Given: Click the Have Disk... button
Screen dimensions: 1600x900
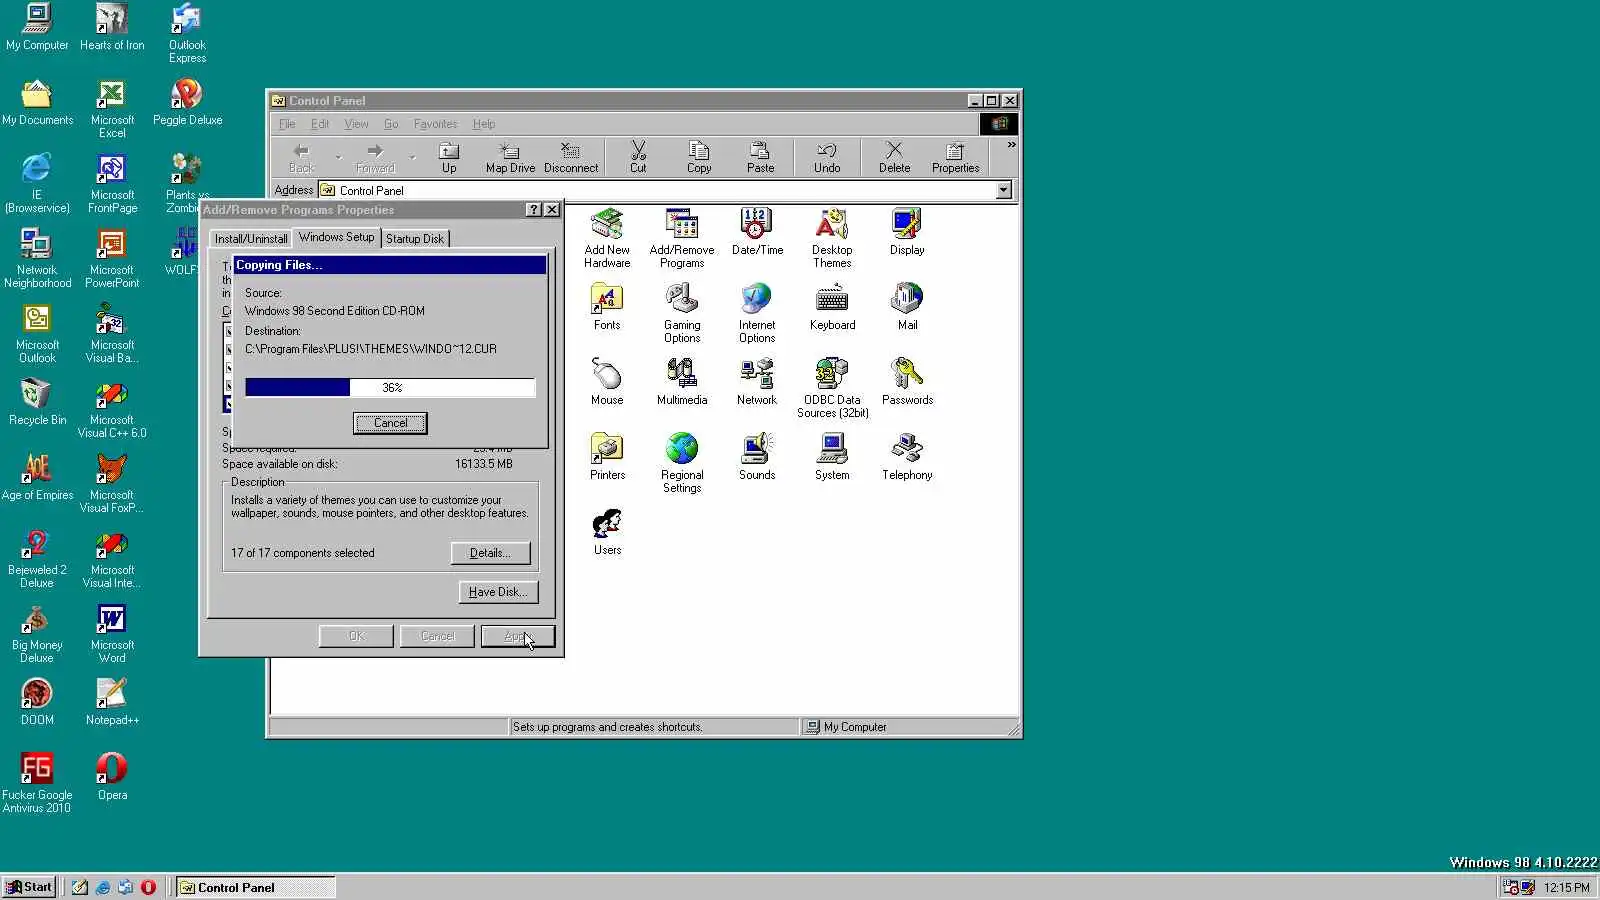Looking at the screenshot, I should point(498,592).
